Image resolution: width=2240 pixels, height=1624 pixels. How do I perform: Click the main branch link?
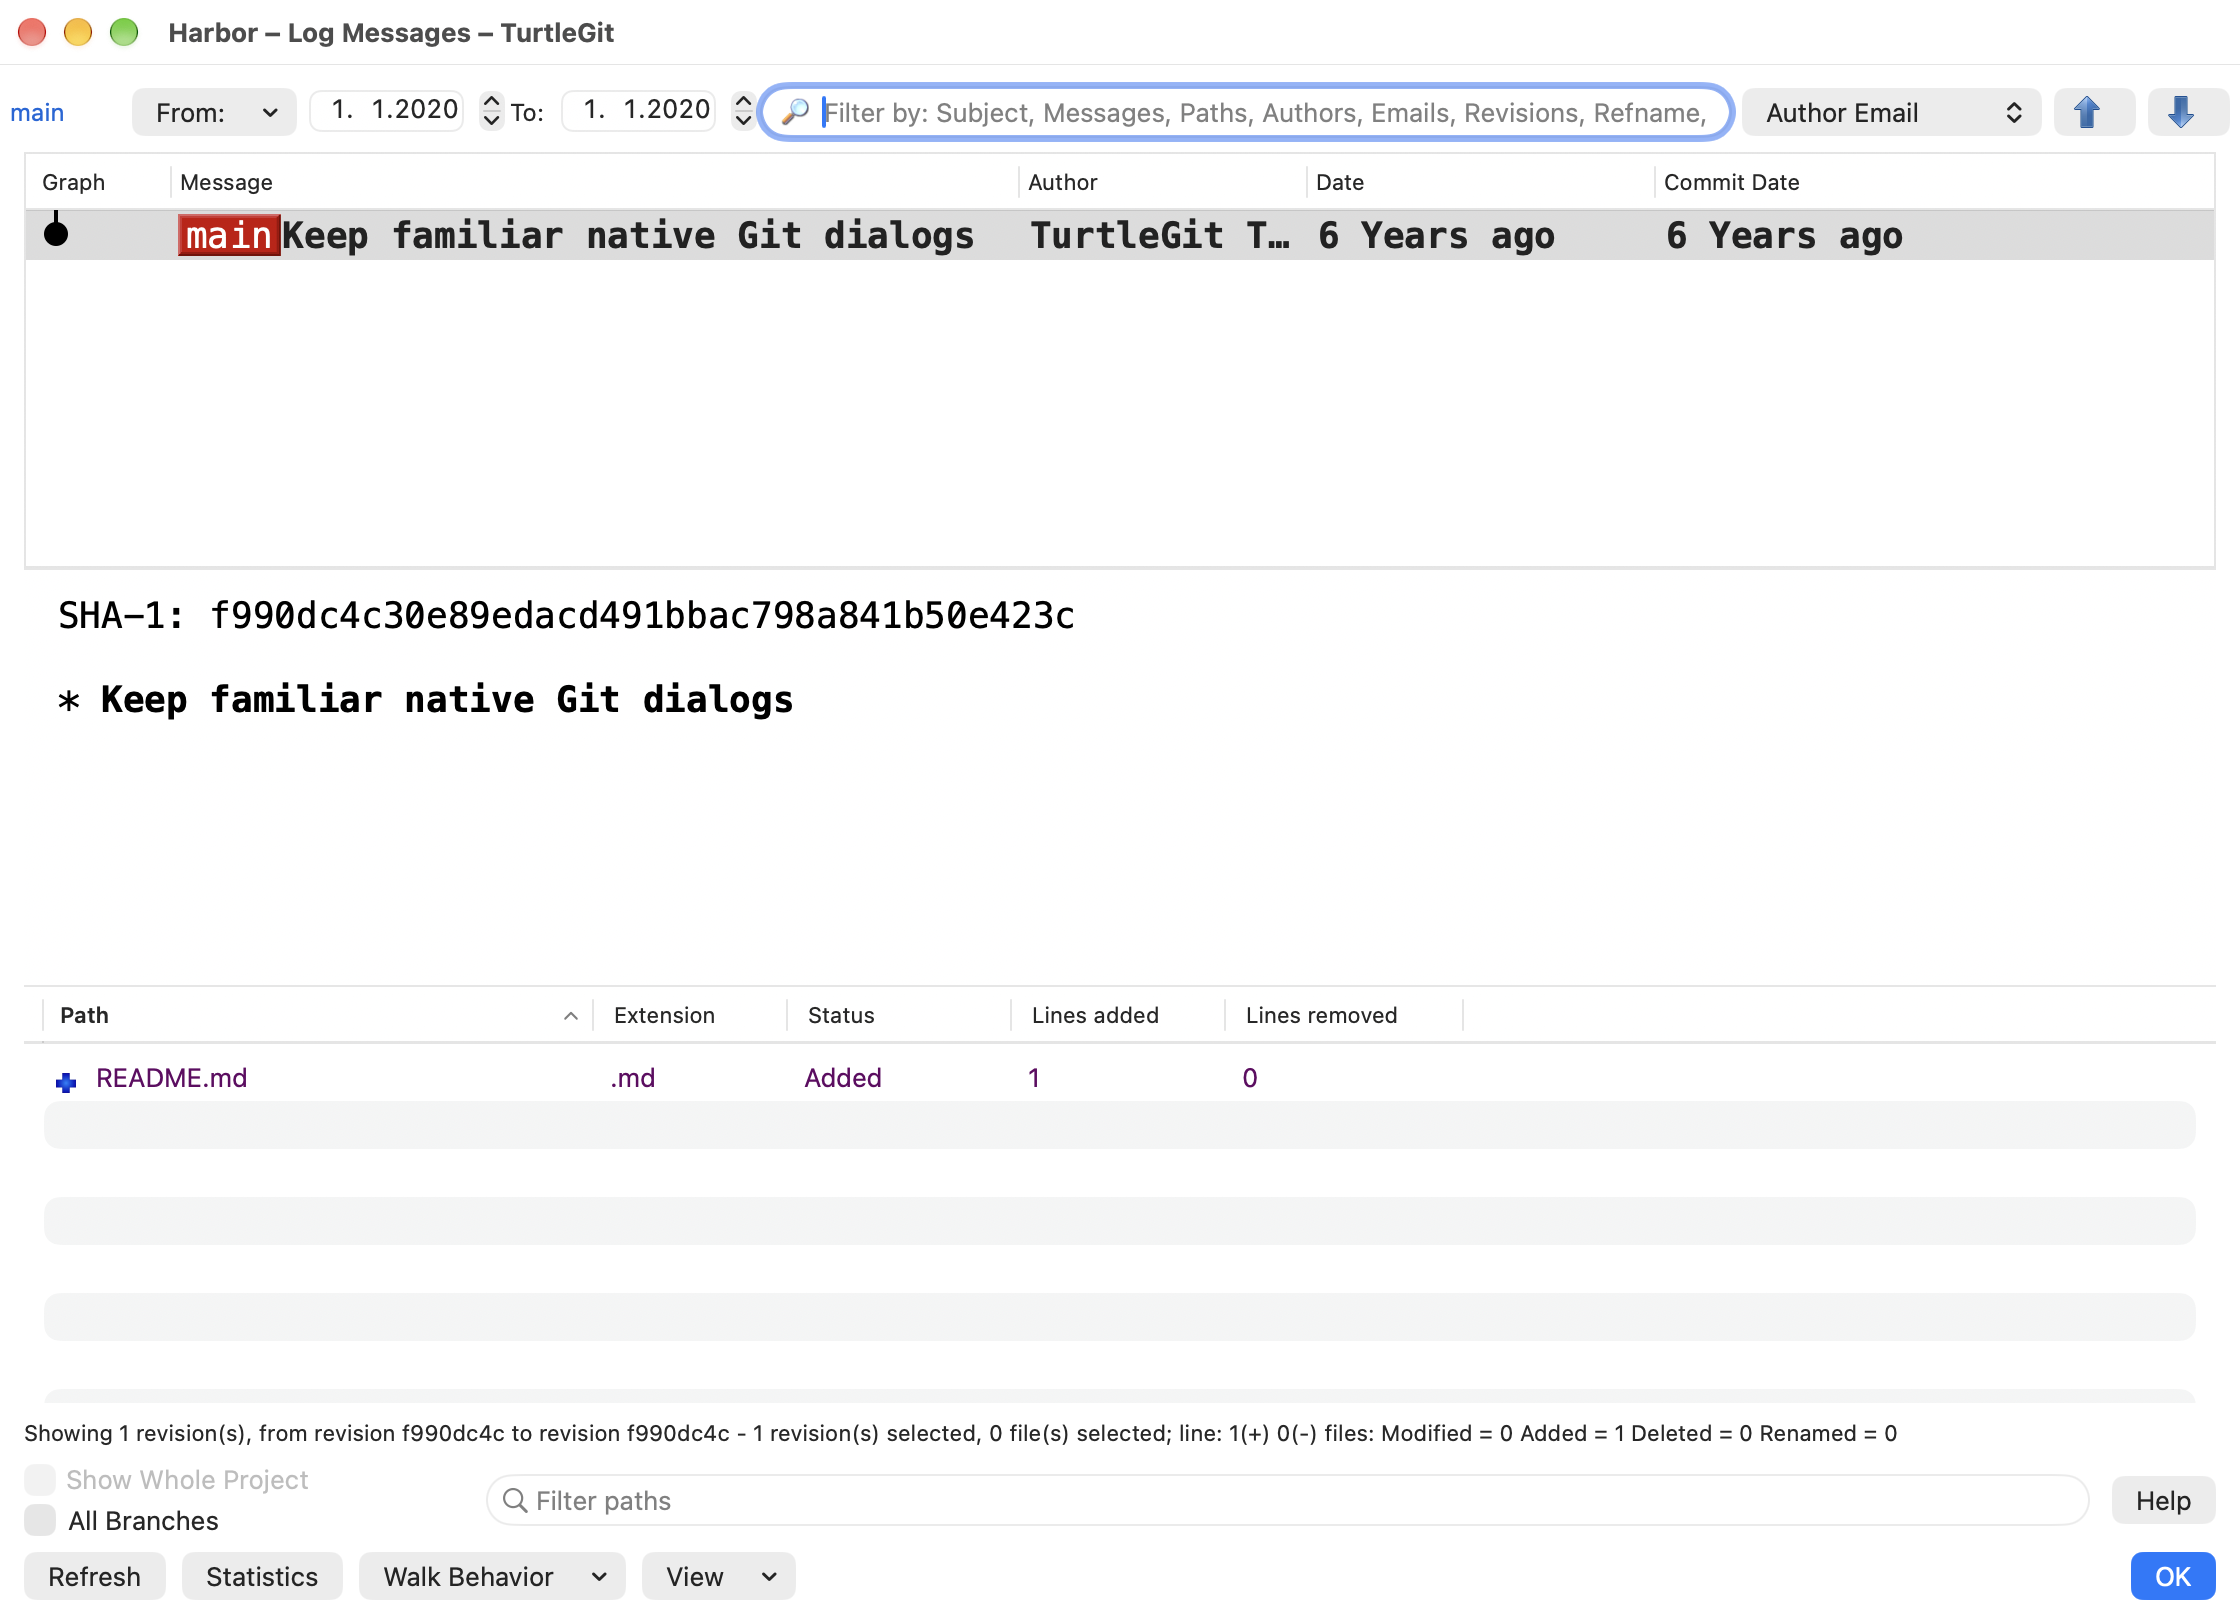(x=37, y=113)
